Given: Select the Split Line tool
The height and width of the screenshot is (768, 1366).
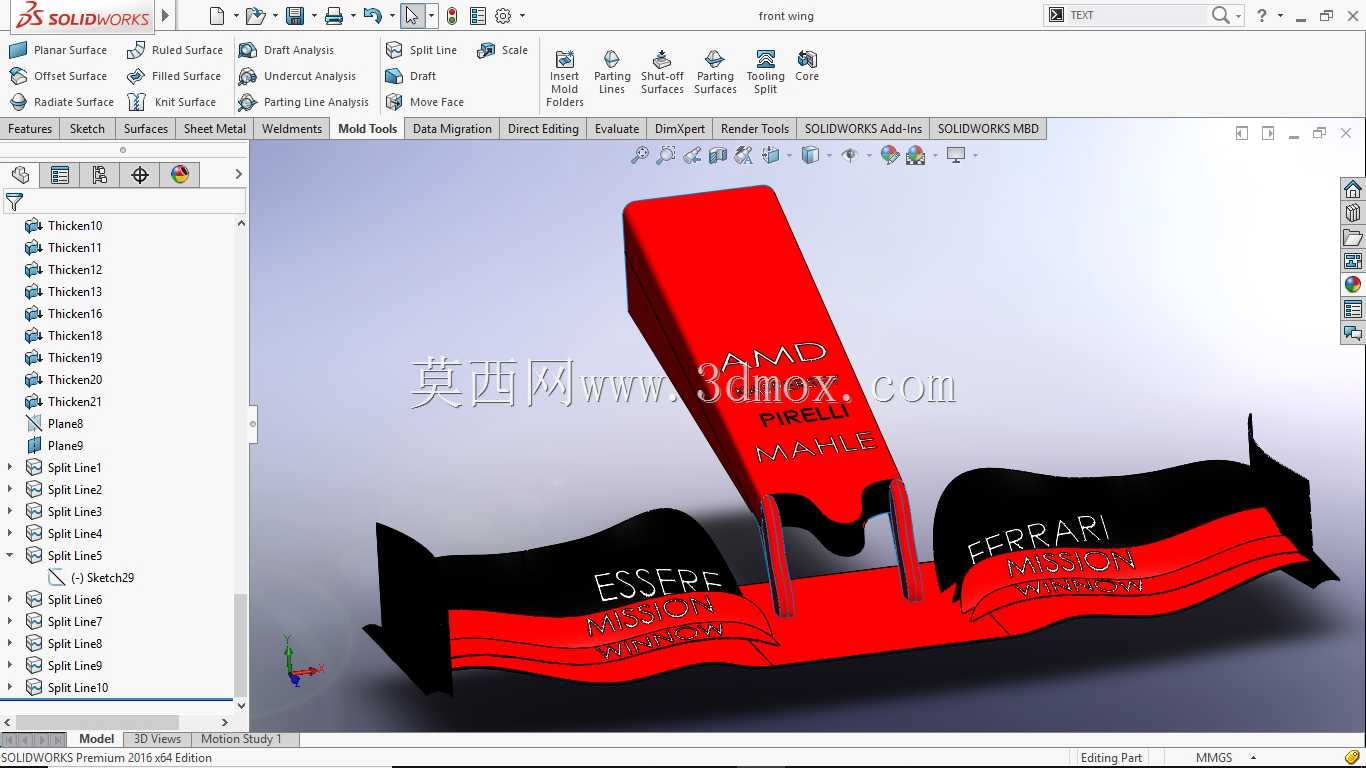Looking at the screenshot, I should click(x=421, y=50).
